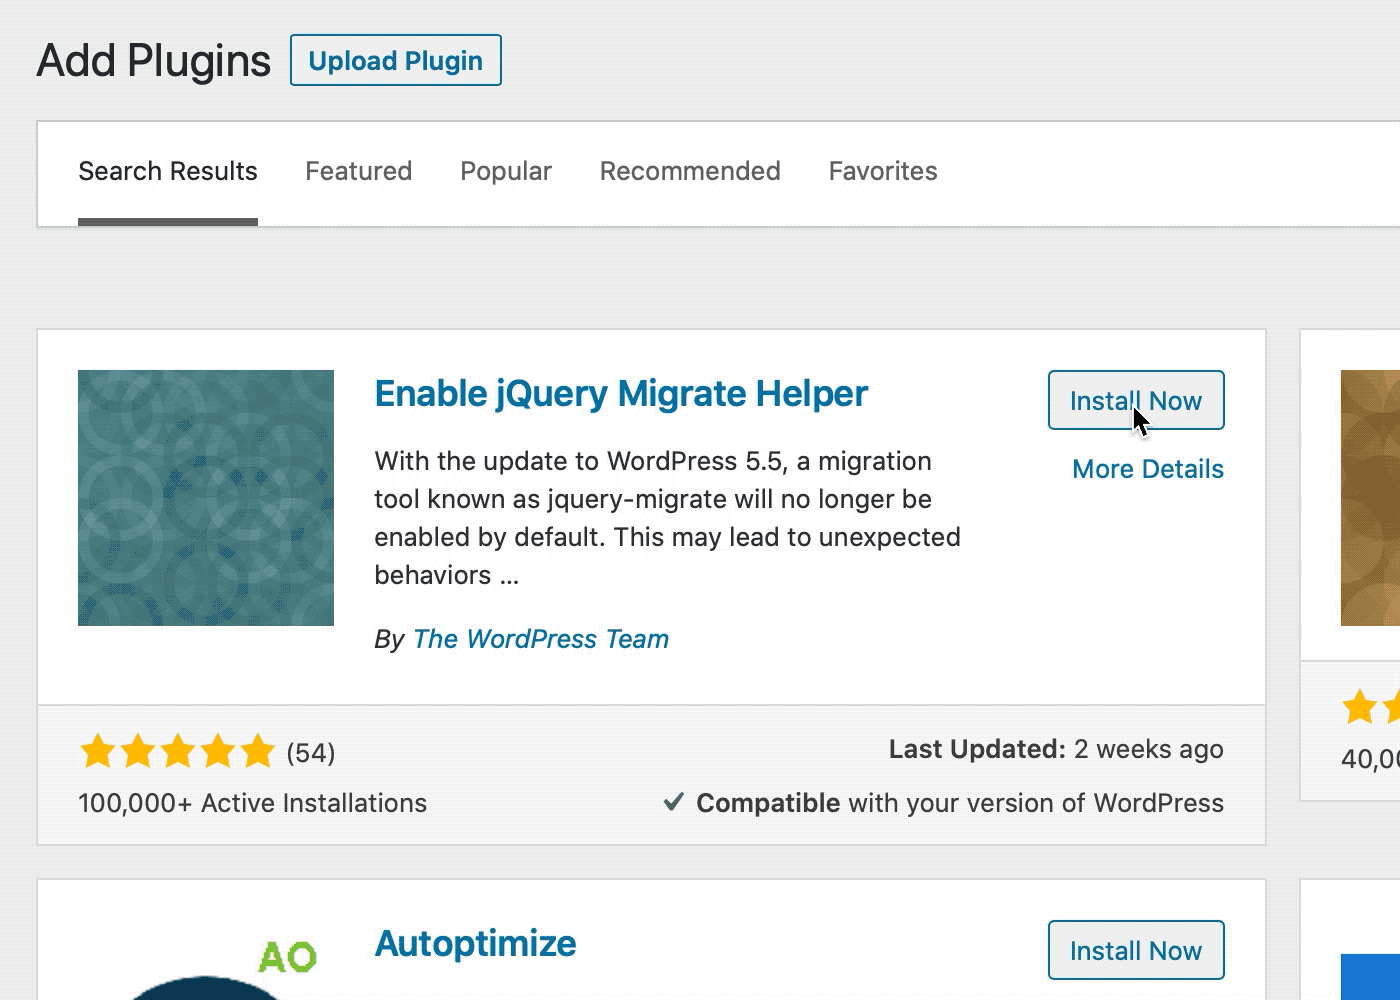
Task: Click the Upload Plugin button
Action: (395, 61)
